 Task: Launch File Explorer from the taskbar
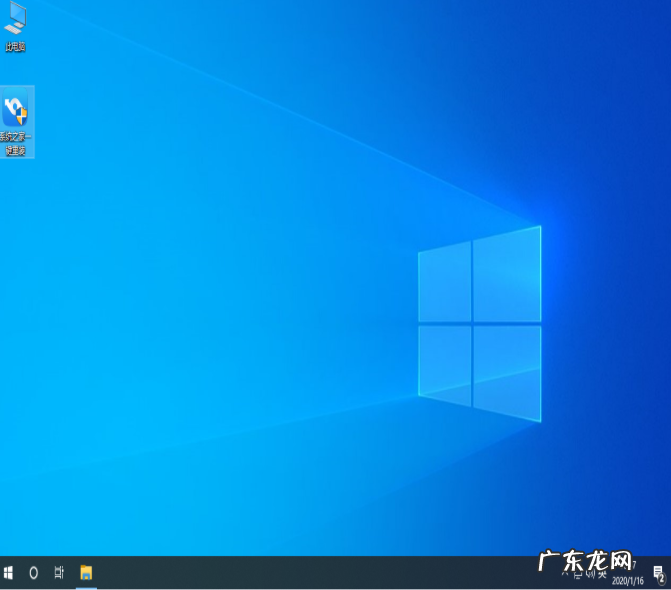point(86,572)
